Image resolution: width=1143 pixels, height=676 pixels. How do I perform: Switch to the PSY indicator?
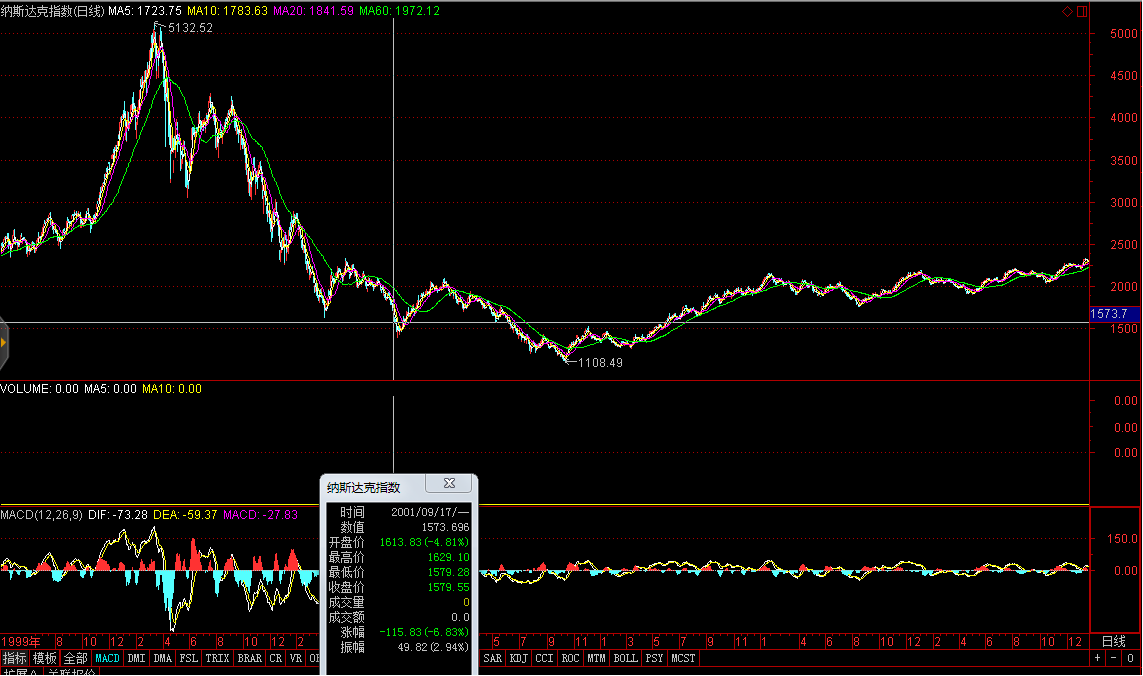point(655,658)
